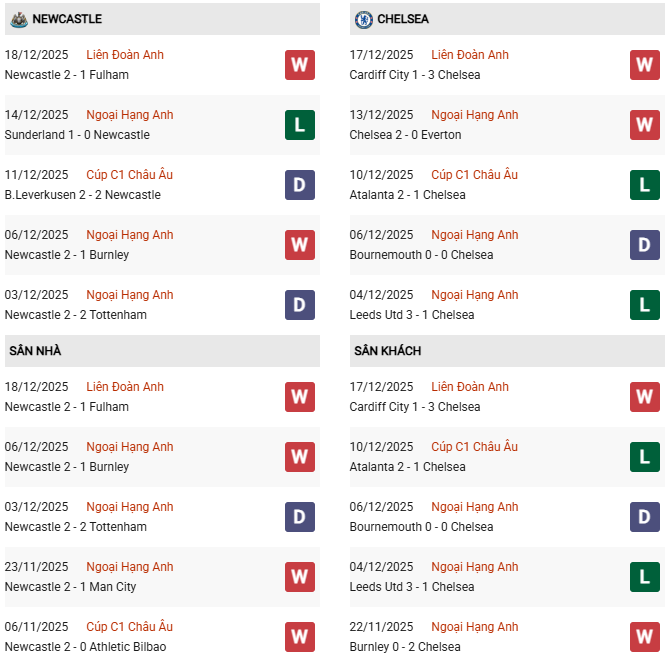Click Ngoại Hạng Anh link dated 22/11/2025
666x661 pixels.
(x=474, y=627)
